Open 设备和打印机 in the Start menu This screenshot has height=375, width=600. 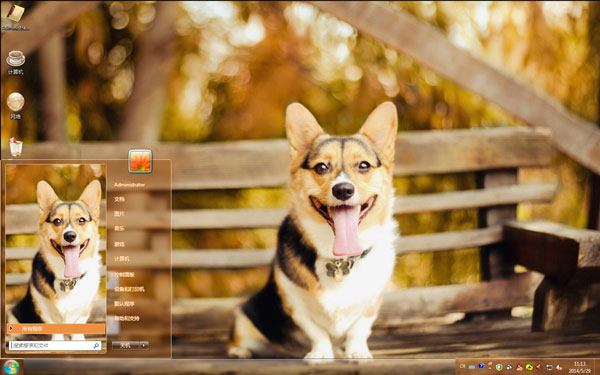(x=129, y=289)
